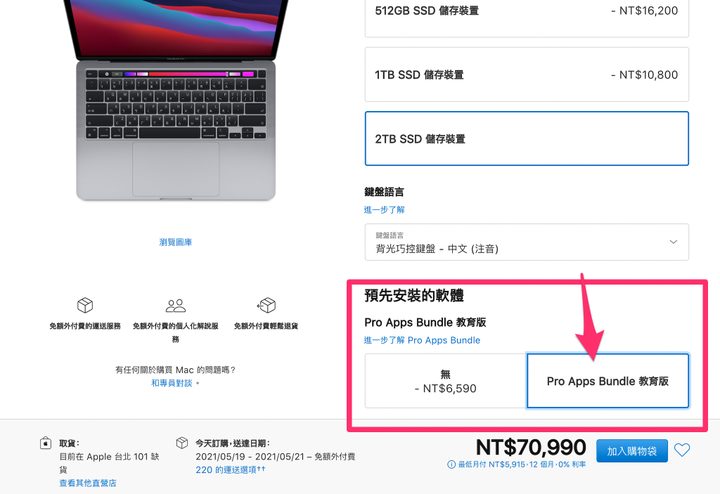720x494 pixels.
Task: Click the monthly payment info icon
Action: (x=451, y=465)
